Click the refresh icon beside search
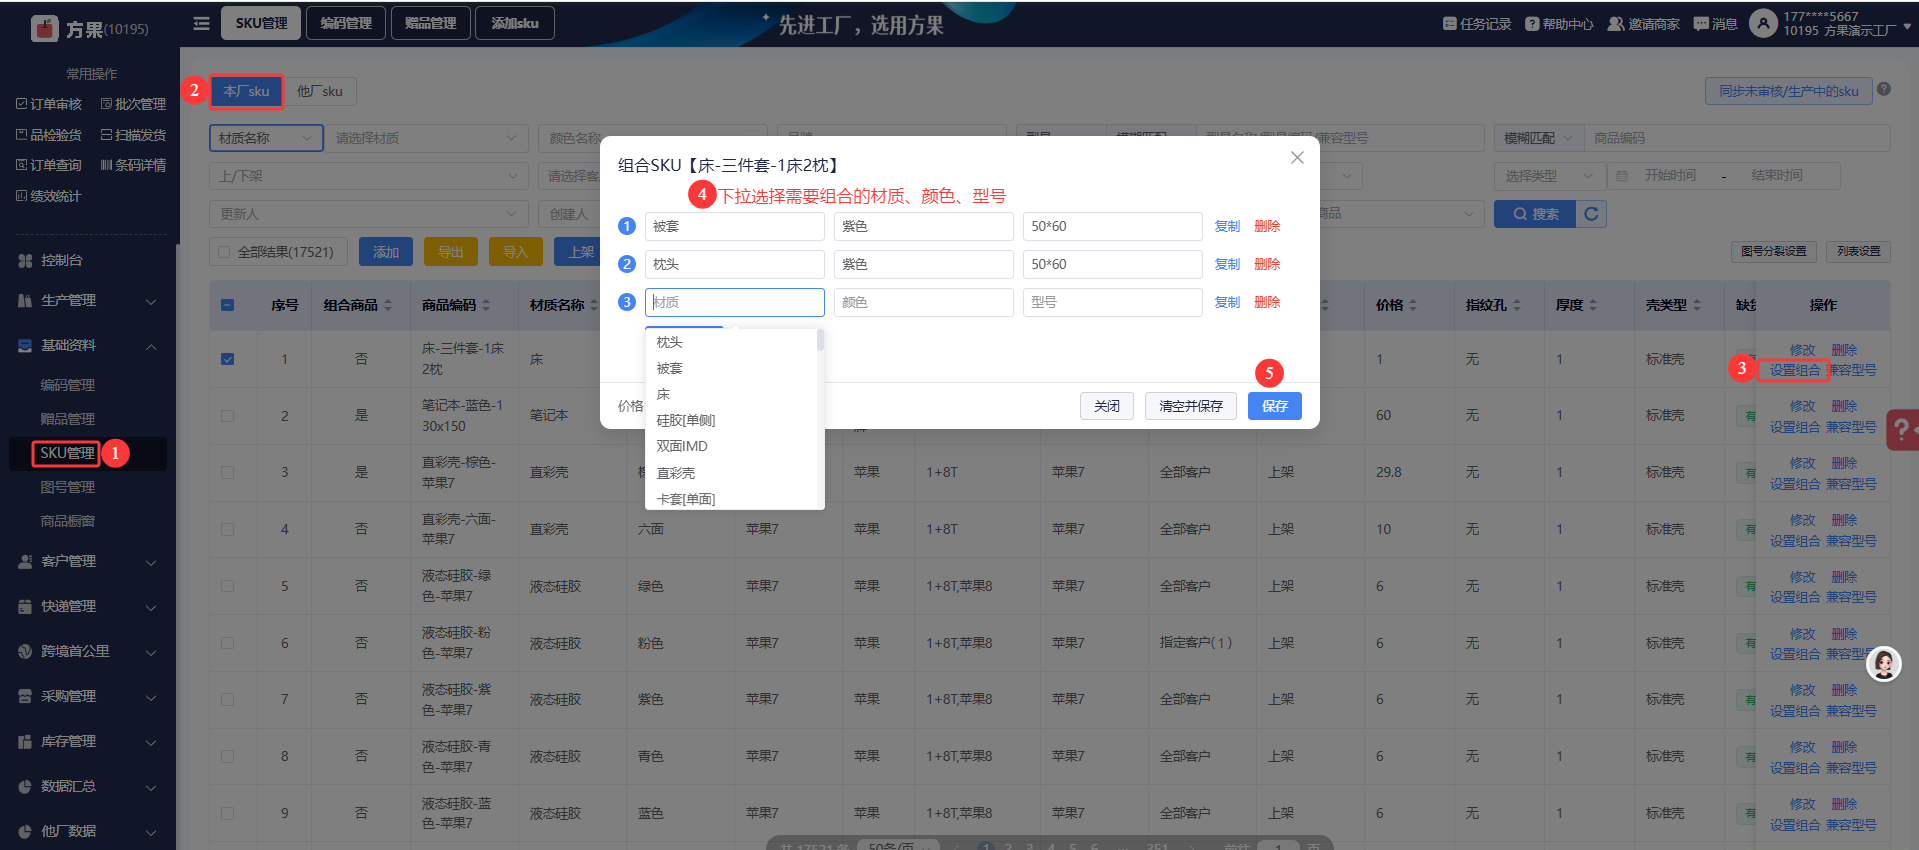Image resolution: width=1919 pixels, height=850 pixels. 1591,214
